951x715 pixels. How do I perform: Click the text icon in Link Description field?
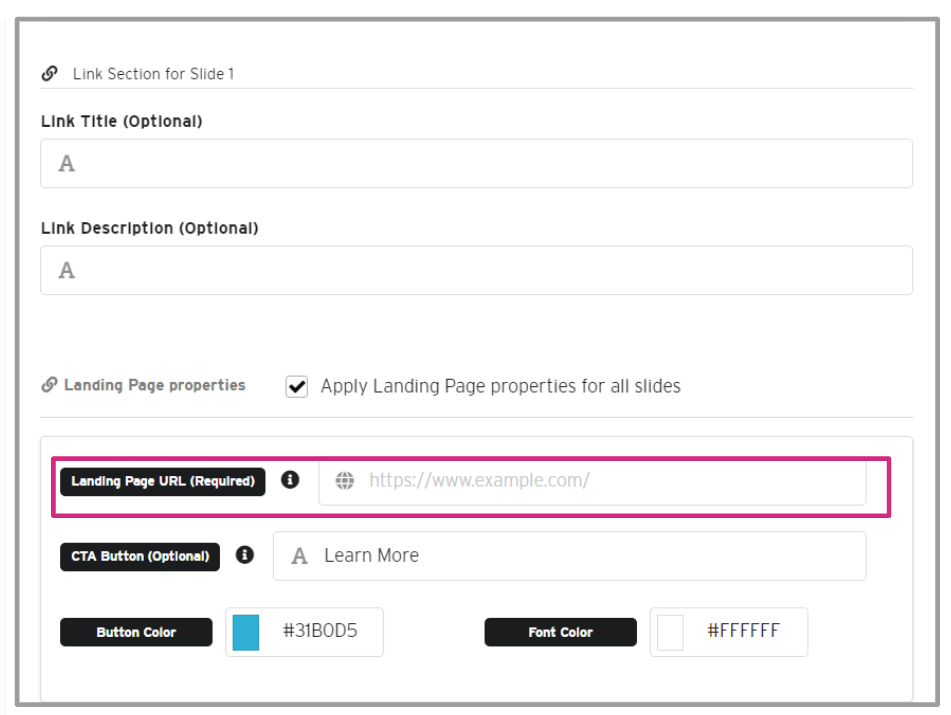click(x=67, y=271)
